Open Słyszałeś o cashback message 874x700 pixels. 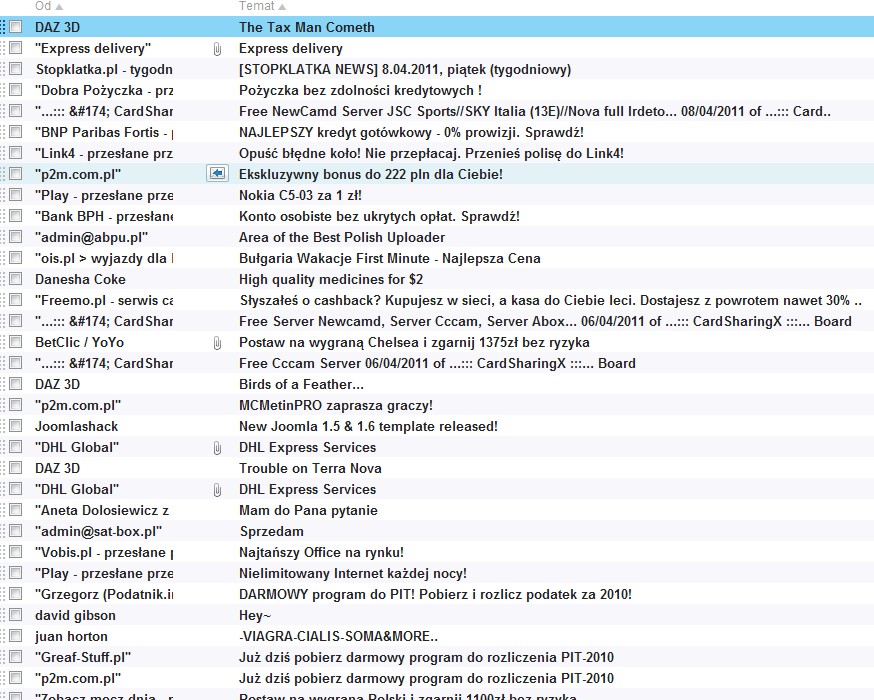click(x=551, y=300)
